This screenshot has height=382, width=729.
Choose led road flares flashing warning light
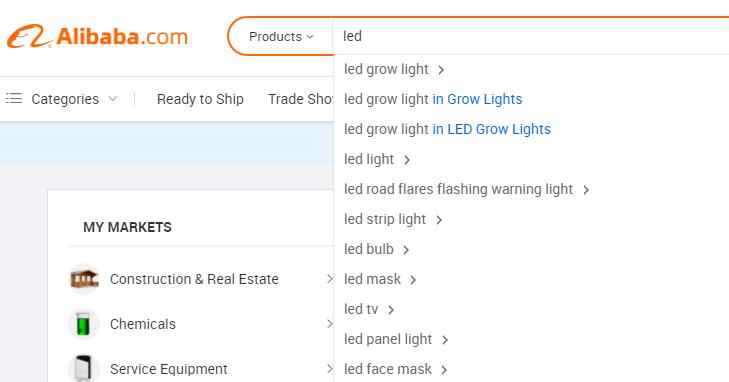click(458, 189)
